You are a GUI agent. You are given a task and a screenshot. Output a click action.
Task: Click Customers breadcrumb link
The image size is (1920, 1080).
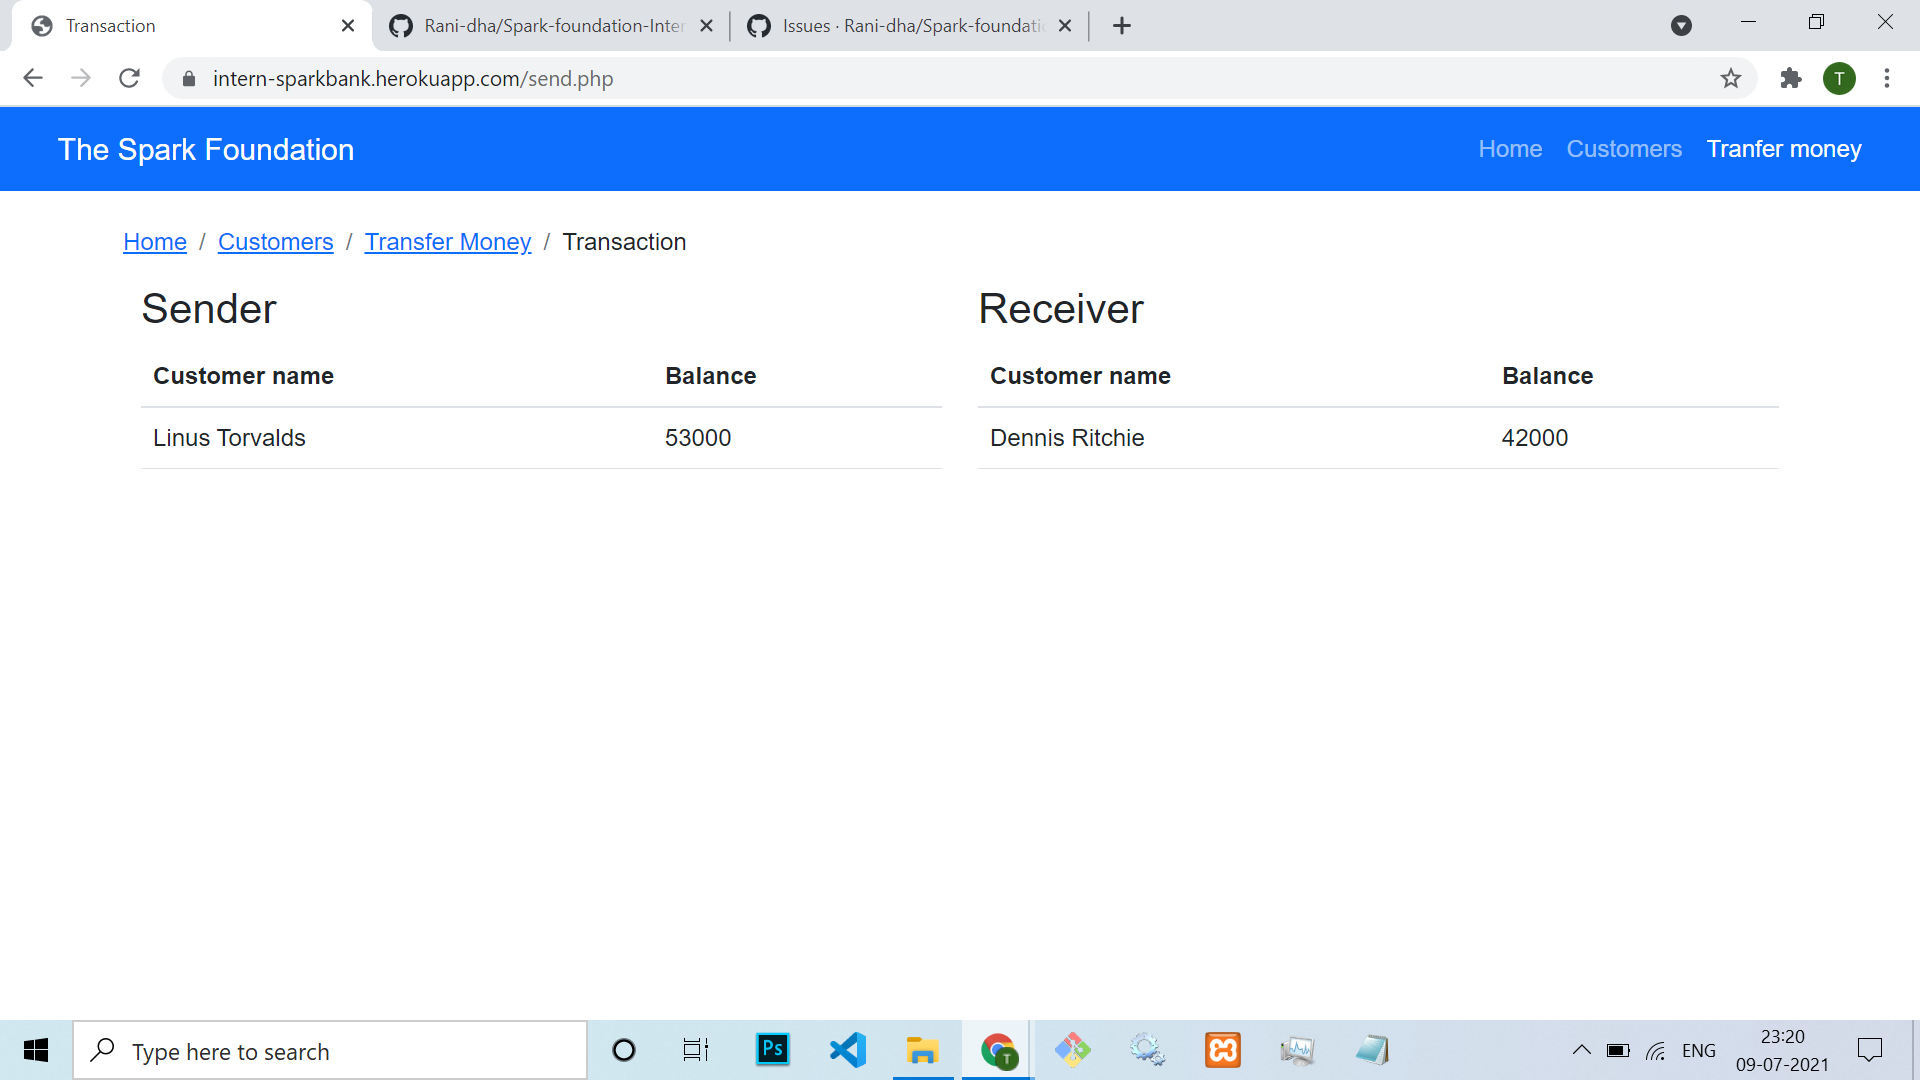point(275,242)
